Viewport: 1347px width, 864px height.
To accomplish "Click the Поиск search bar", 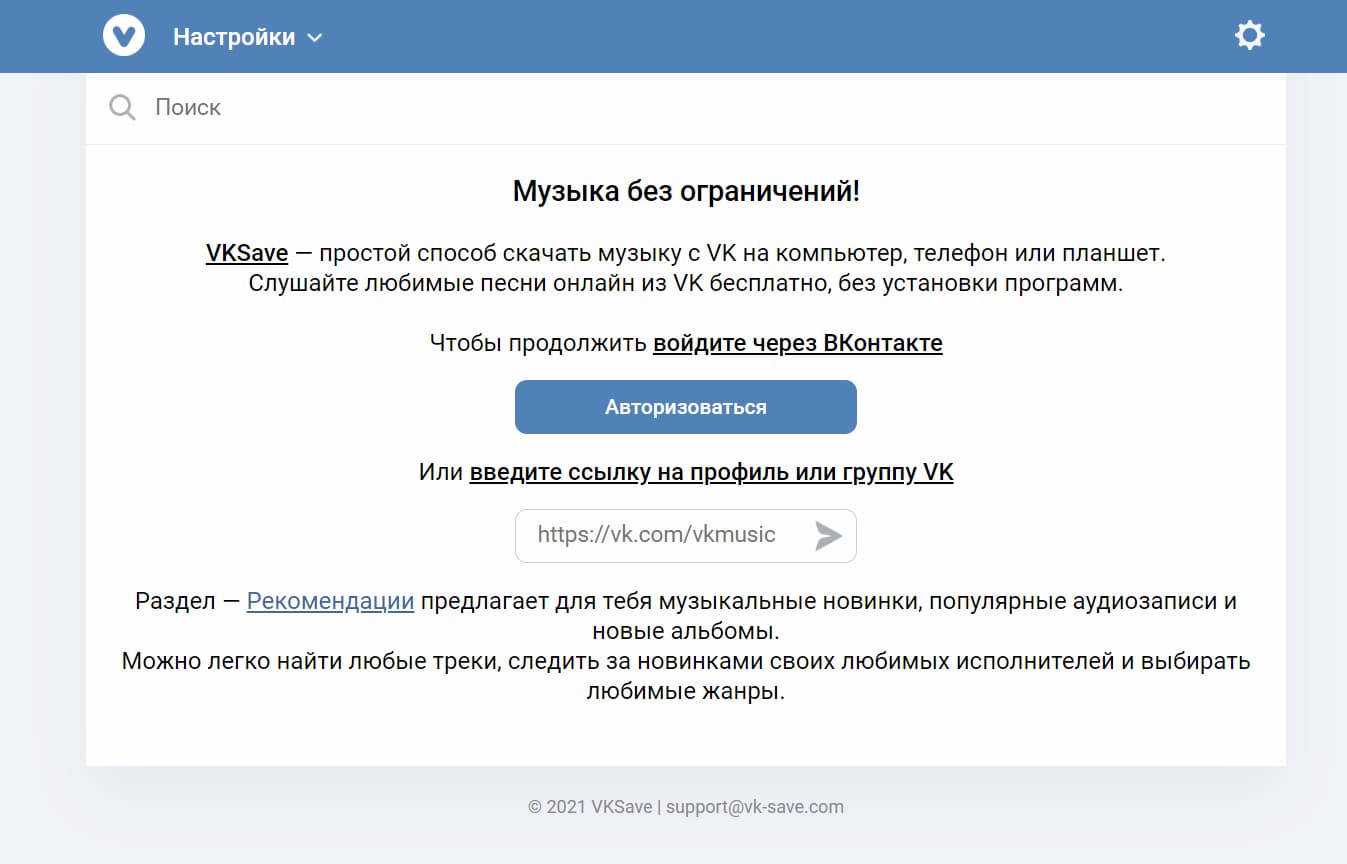I will (300, 107).
